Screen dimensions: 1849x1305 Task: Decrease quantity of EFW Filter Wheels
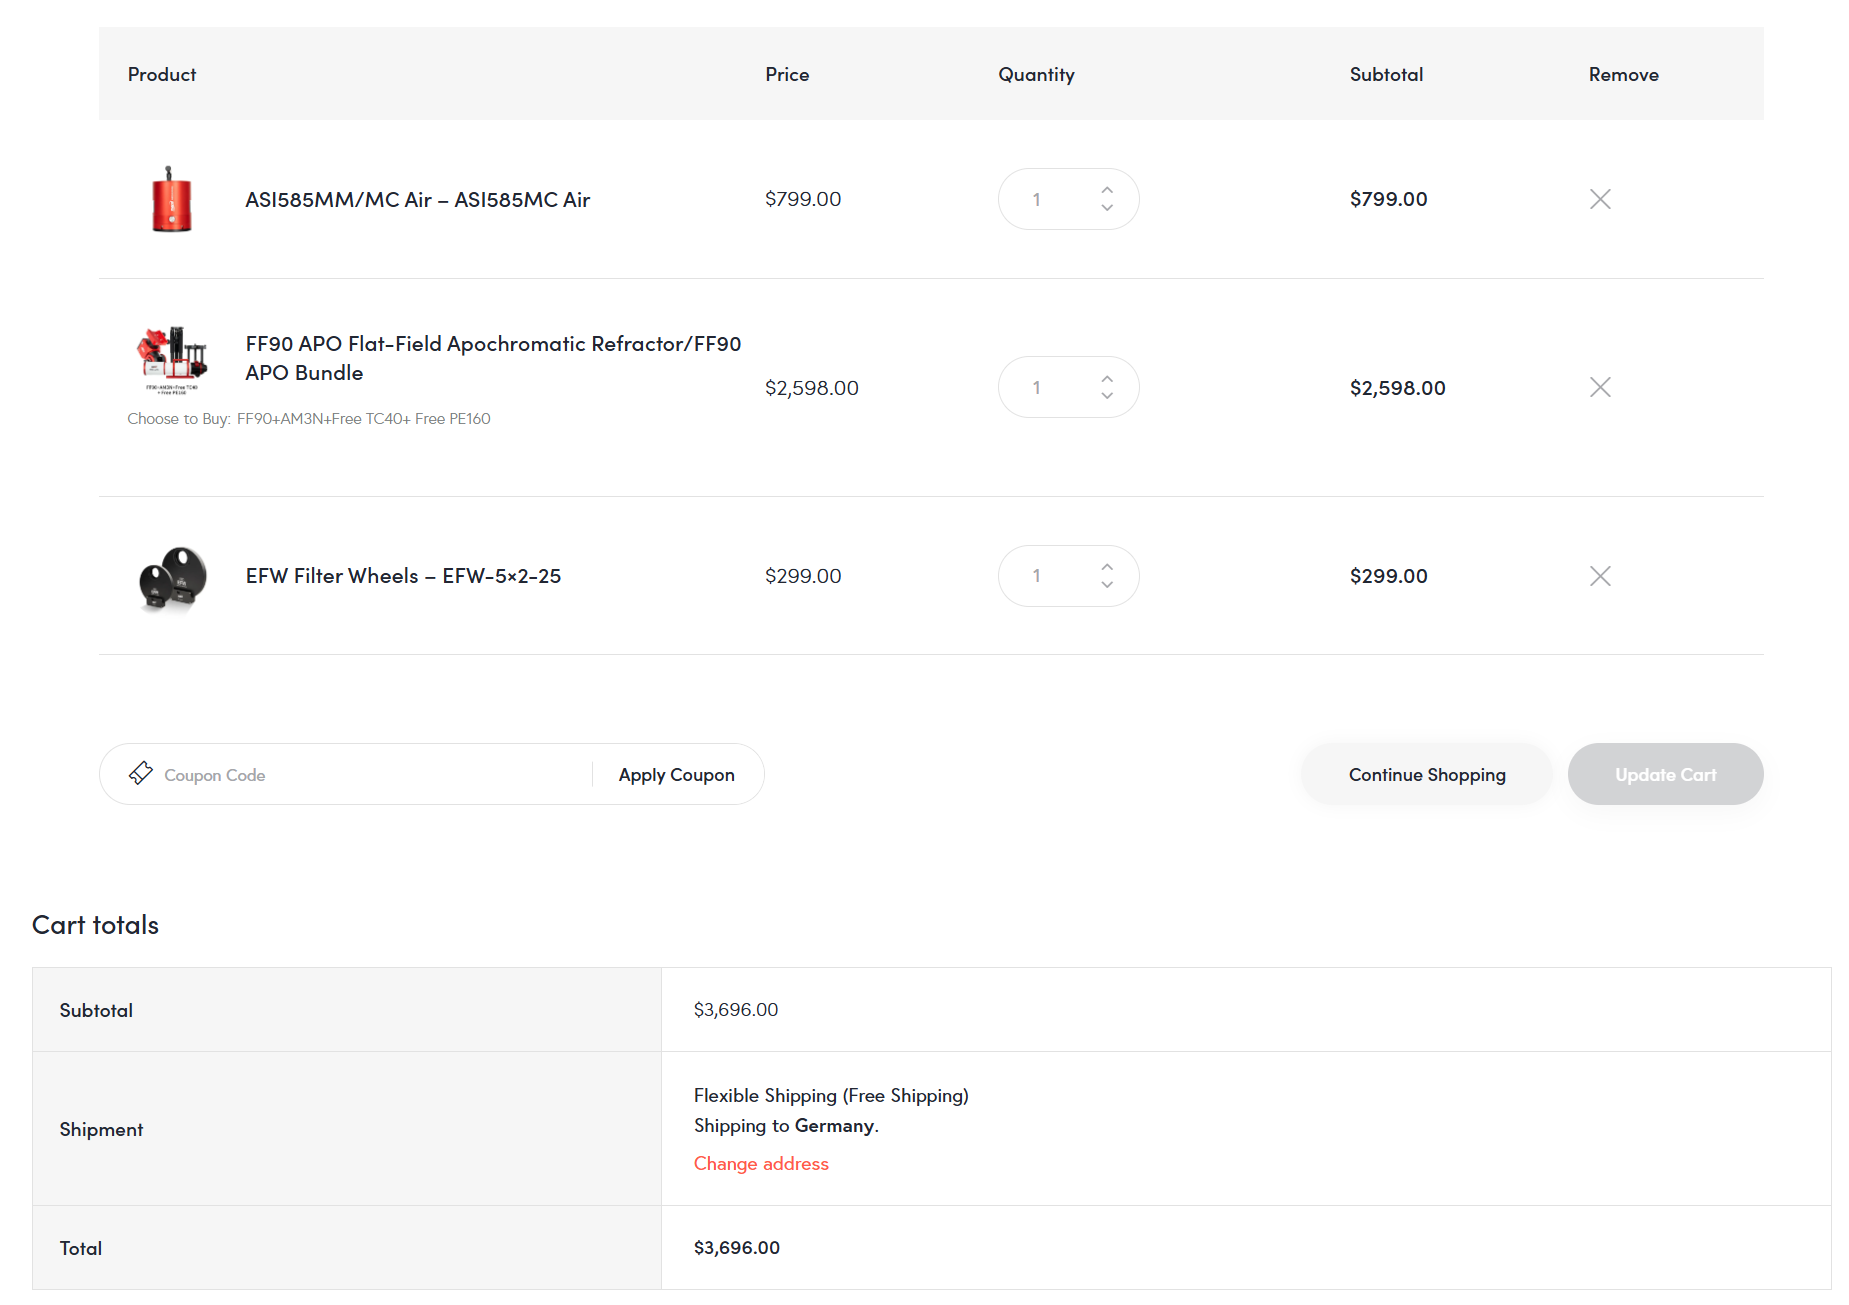point(1107,585)
